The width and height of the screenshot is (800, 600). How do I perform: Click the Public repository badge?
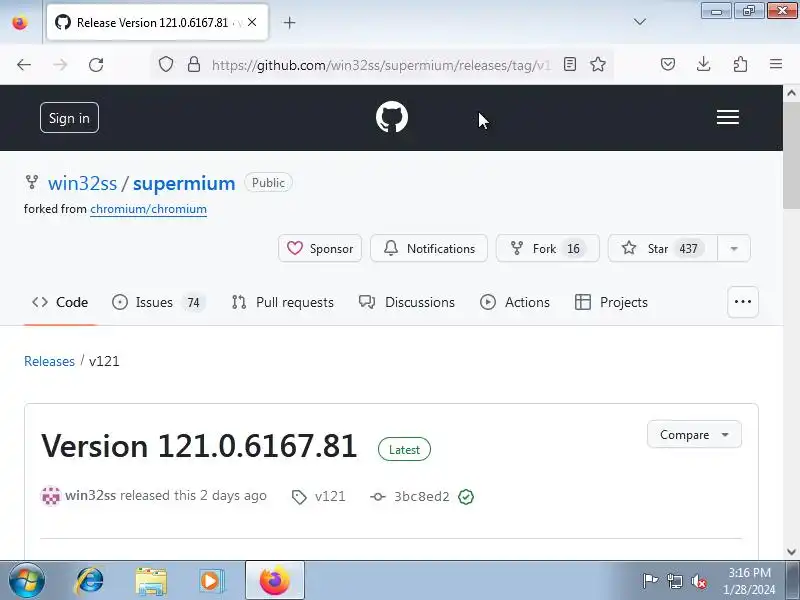point(268,183)
